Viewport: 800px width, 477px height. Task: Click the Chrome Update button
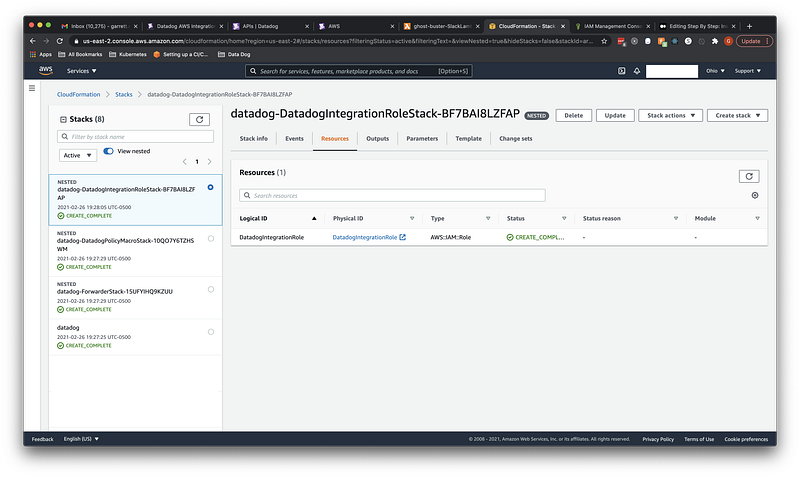pos(754,41)
